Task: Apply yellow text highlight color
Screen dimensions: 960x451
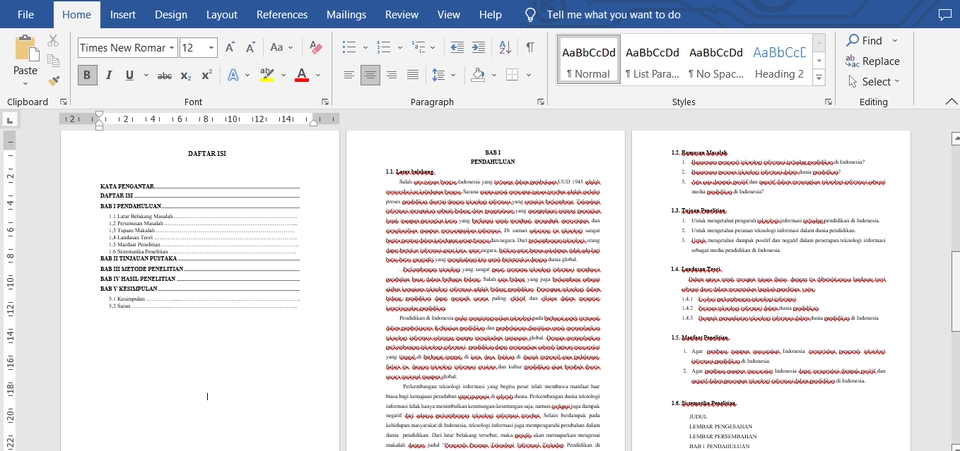Action: (x=267, y=75)
